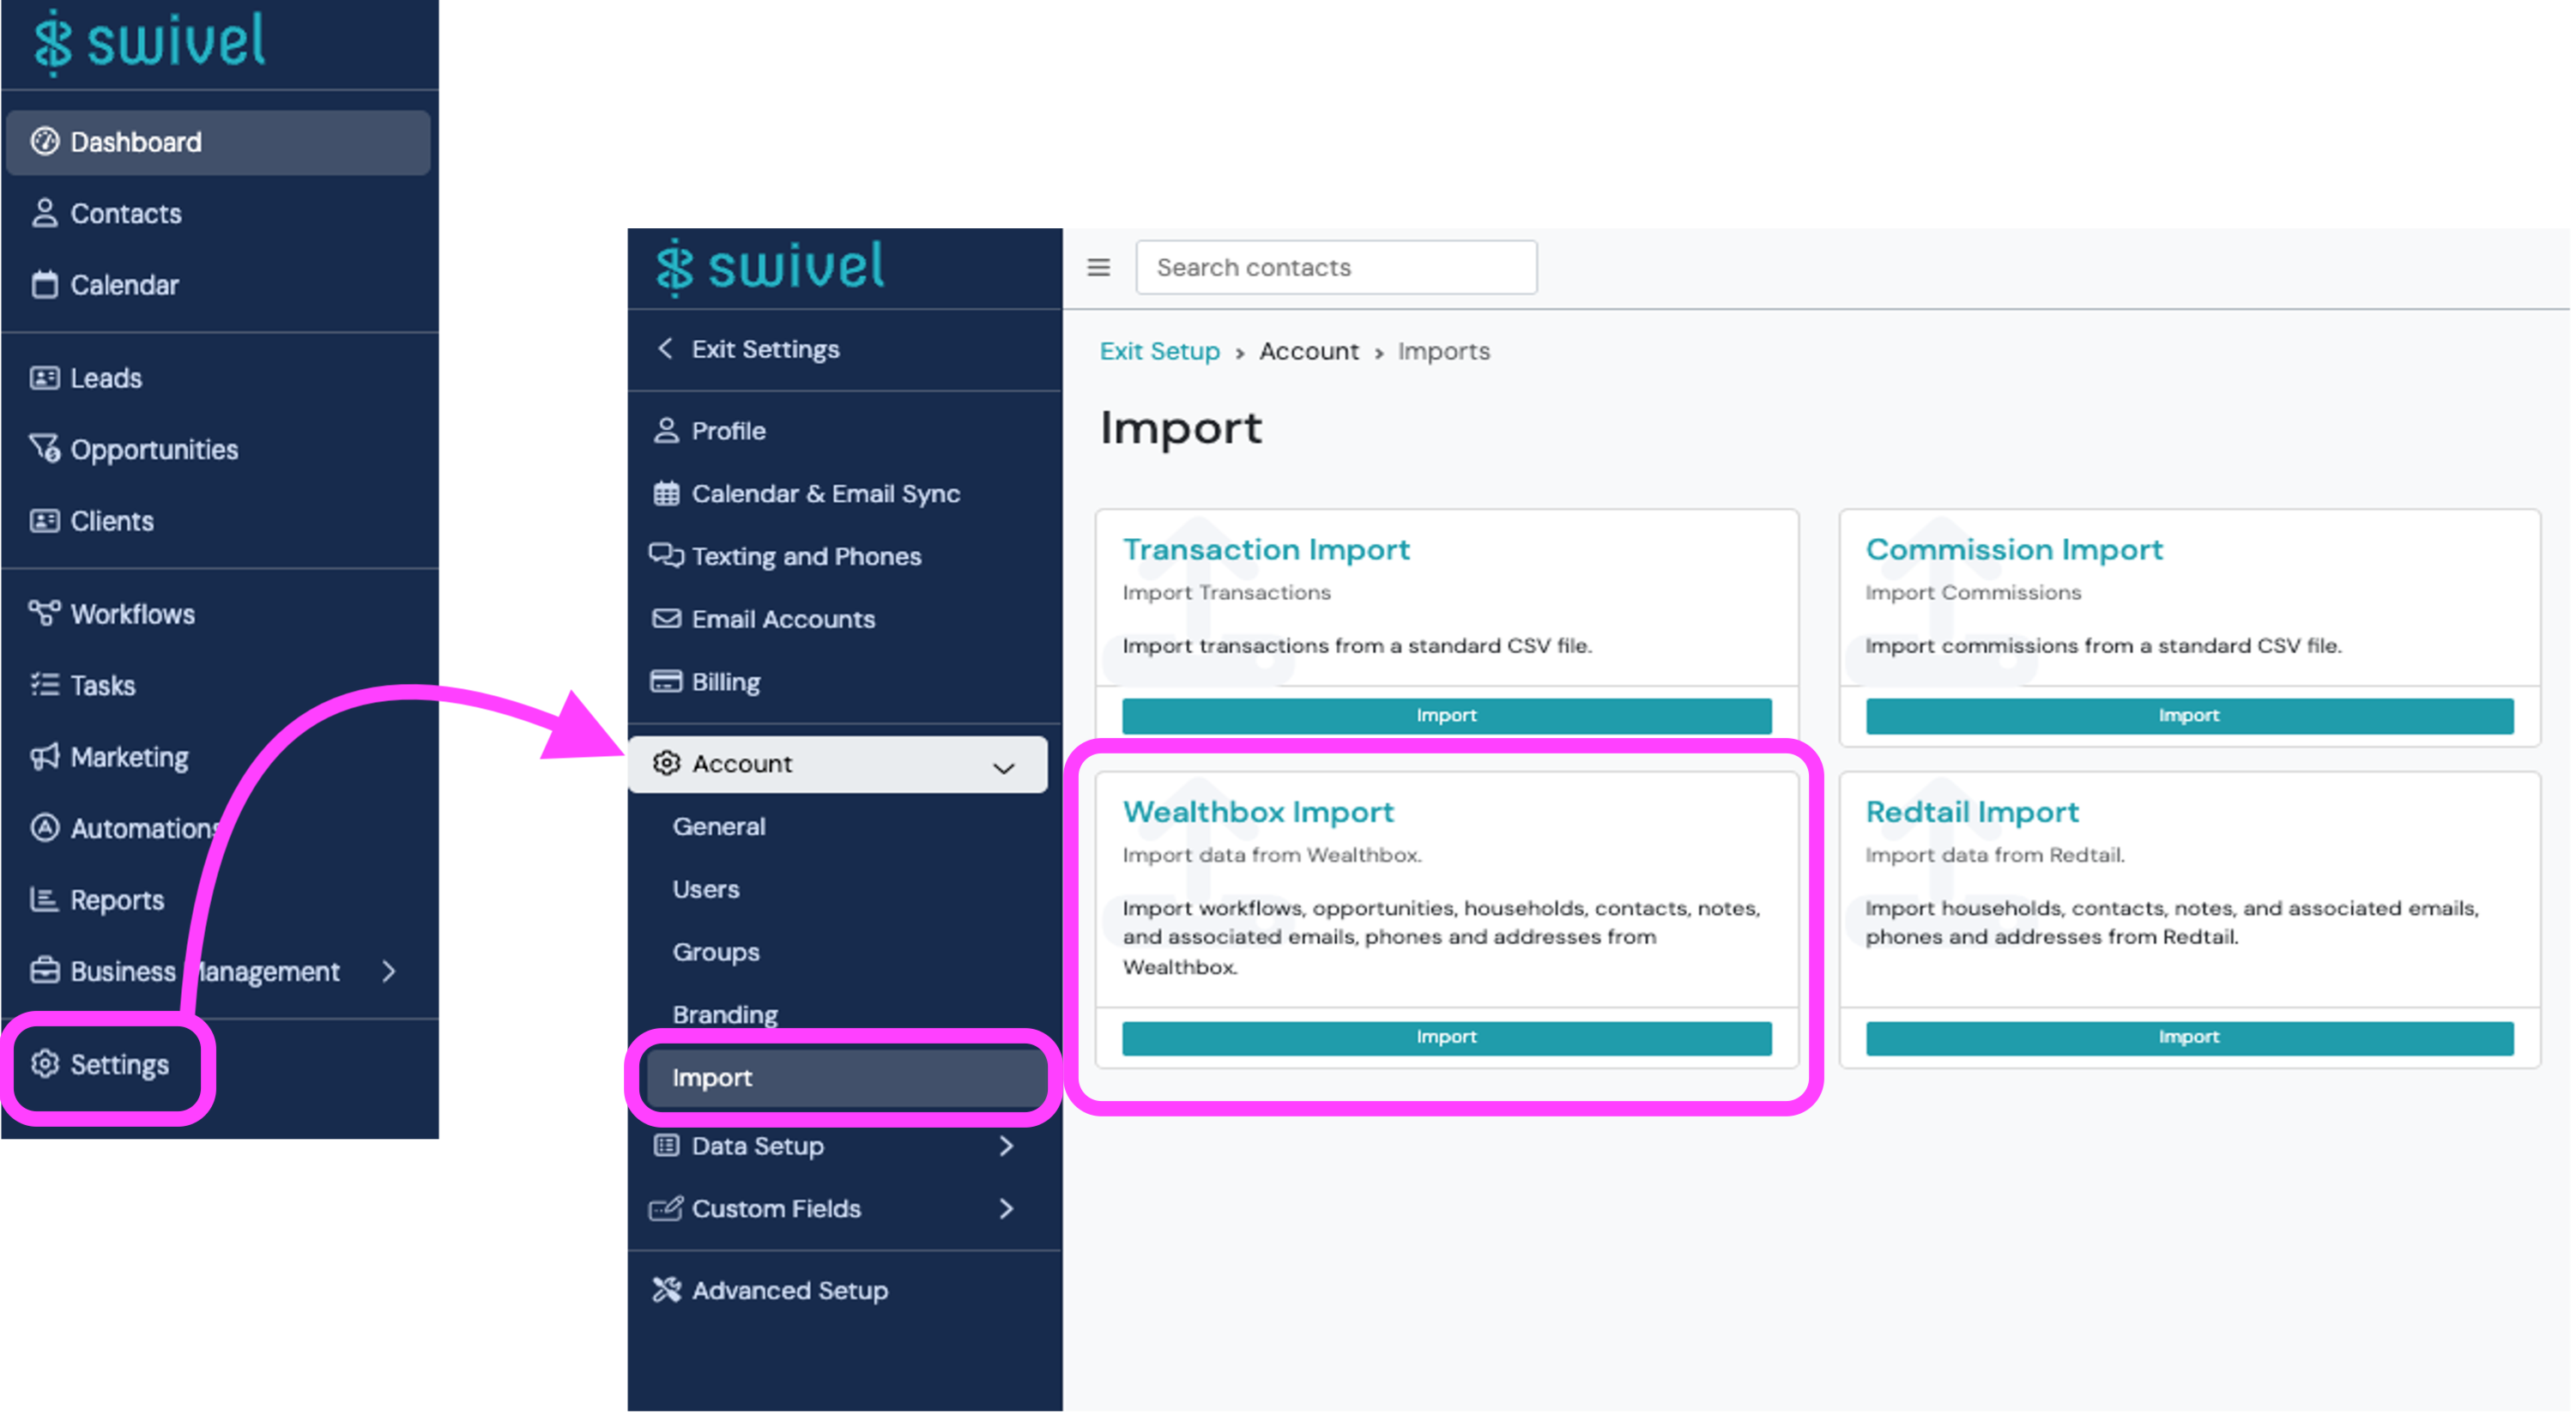Viewport: 2576px width, 1416px height.
Task: Click the Calendar & Email Sync grid icon
Action: (667, 494)
